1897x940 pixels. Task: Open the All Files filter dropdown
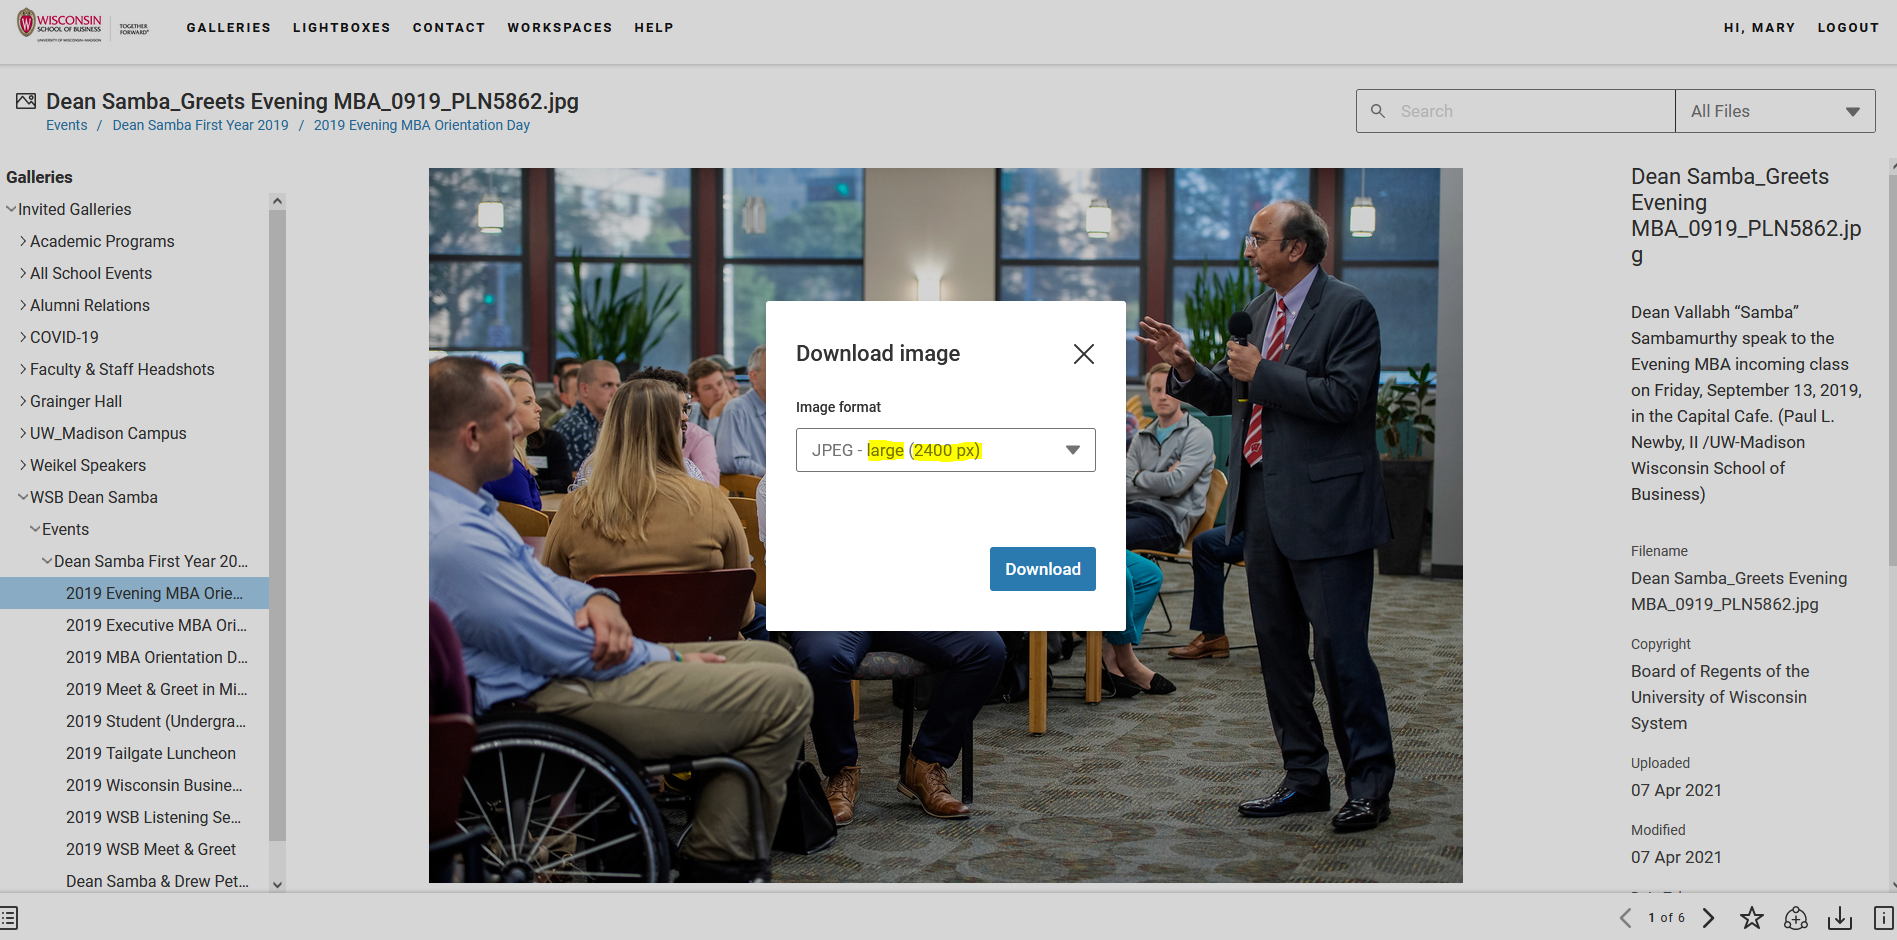pos(1774,111)
